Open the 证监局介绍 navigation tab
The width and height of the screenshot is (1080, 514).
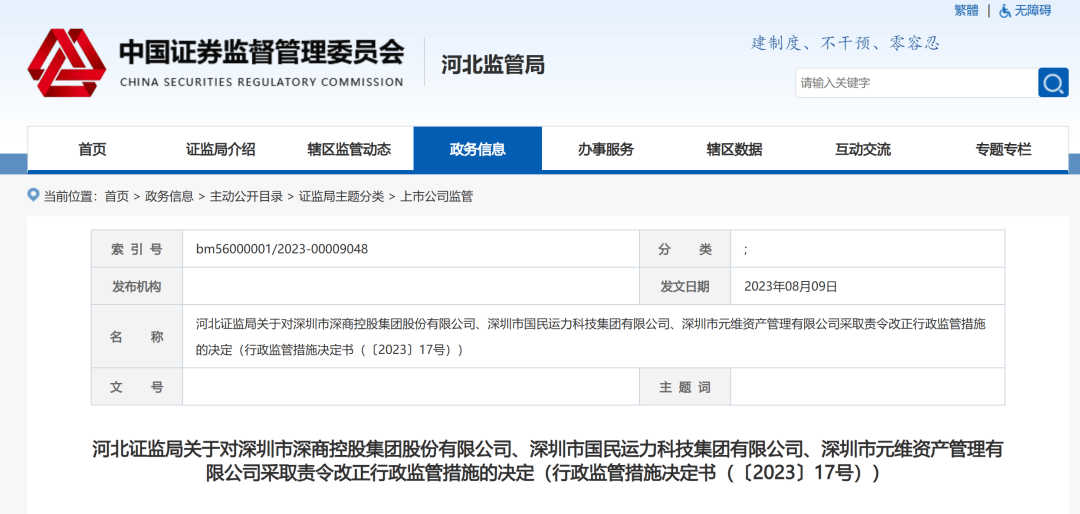point(220,149)
